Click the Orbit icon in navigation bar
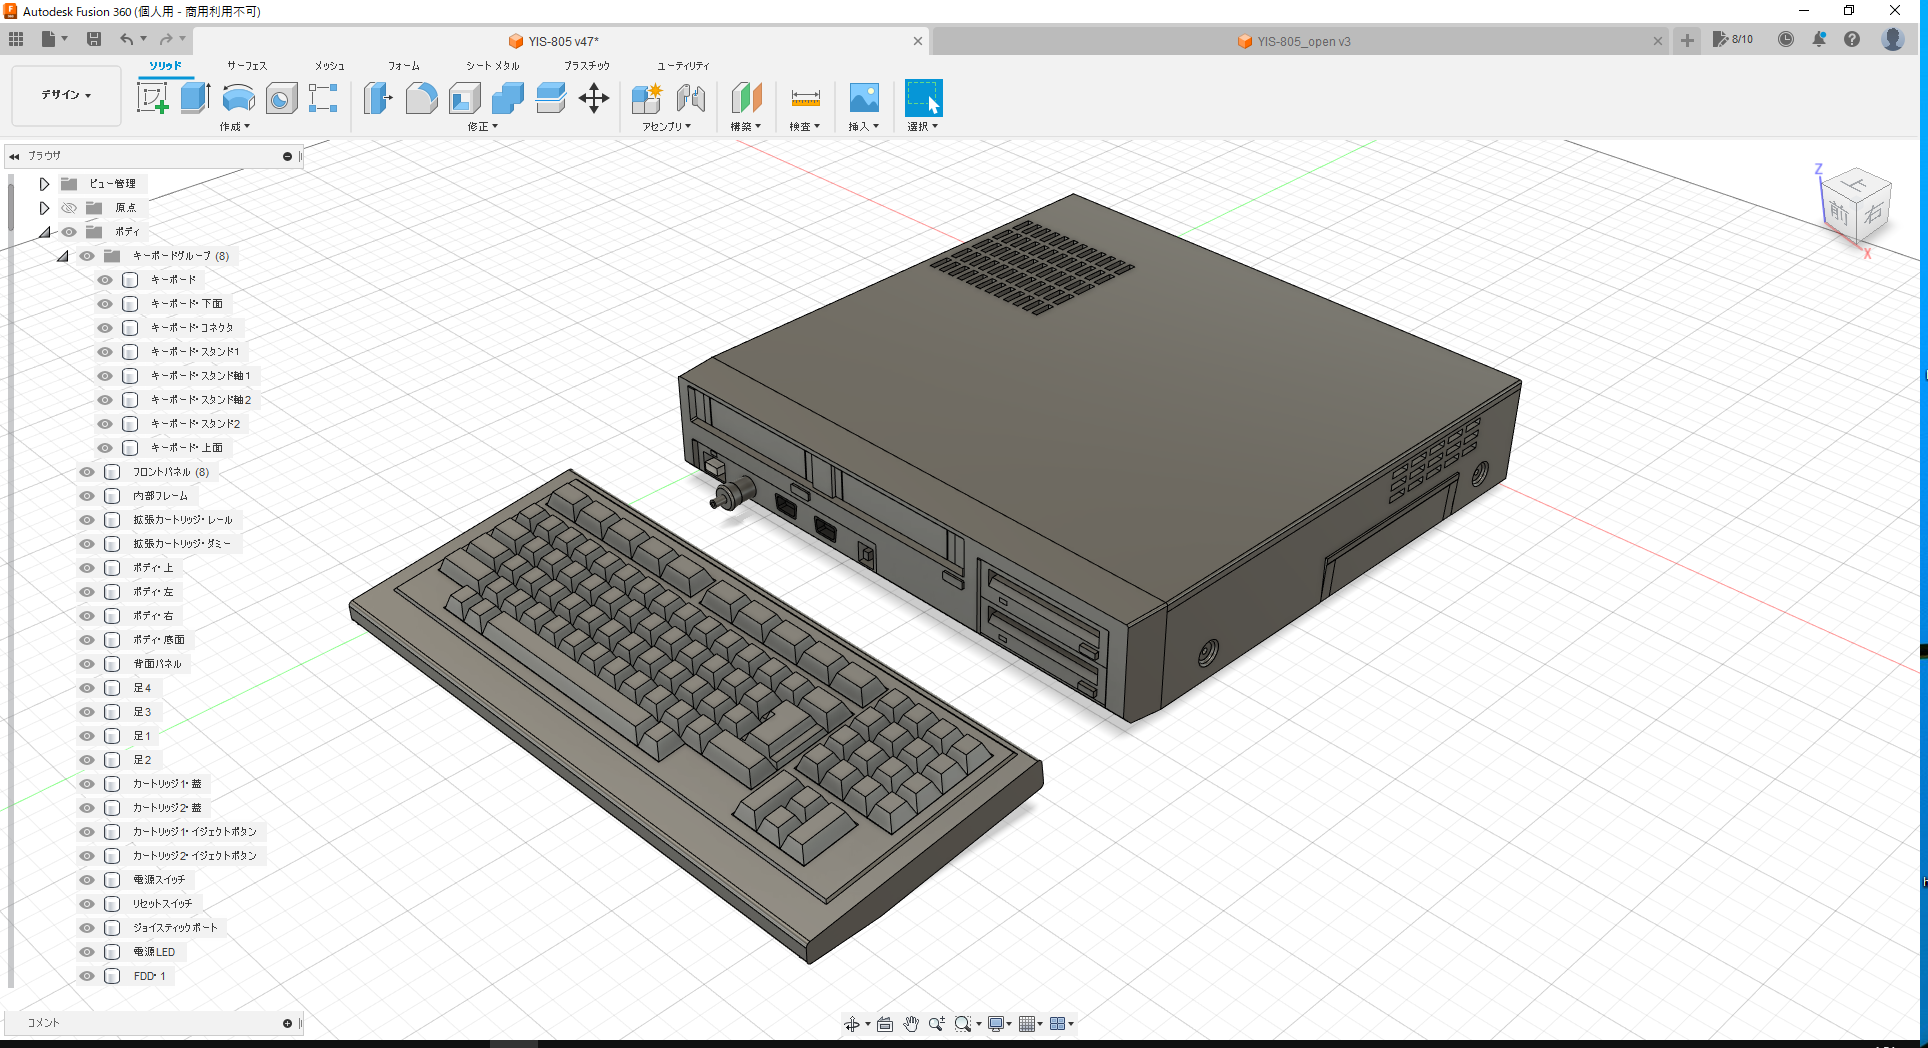The width and height of the screenshot is (1928, 1048). 853,1023
